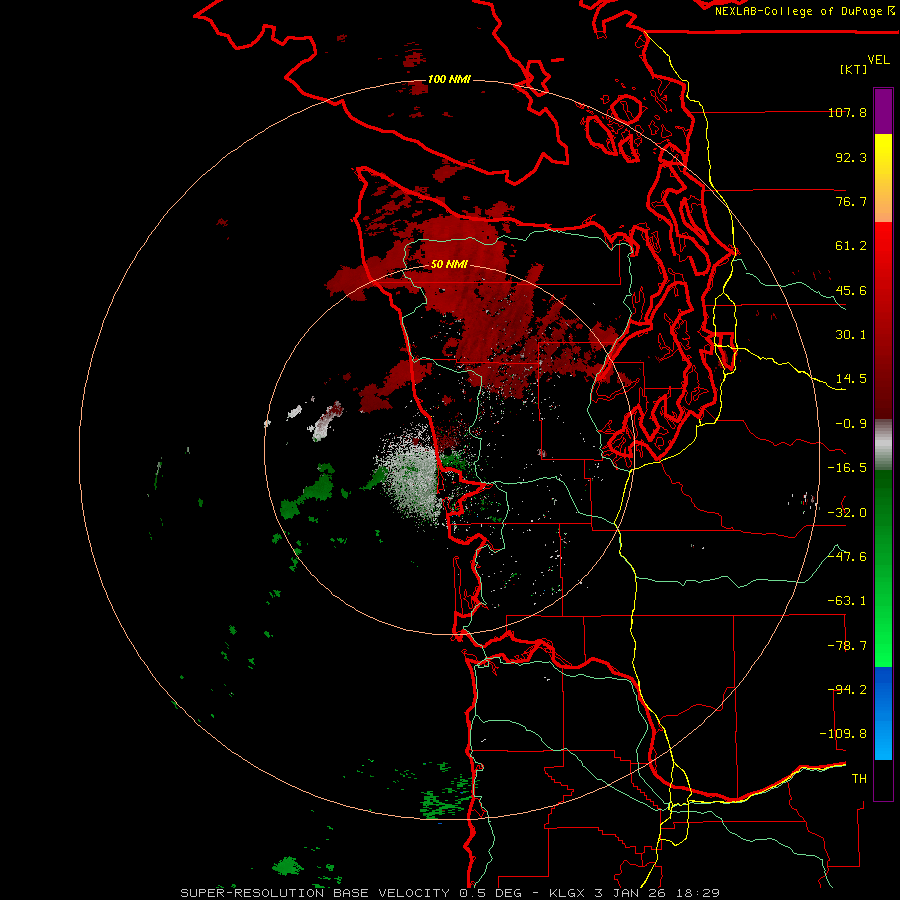The image size is (900, 900).
Task: Click the large red outbound velocity area
Action: 482,298
